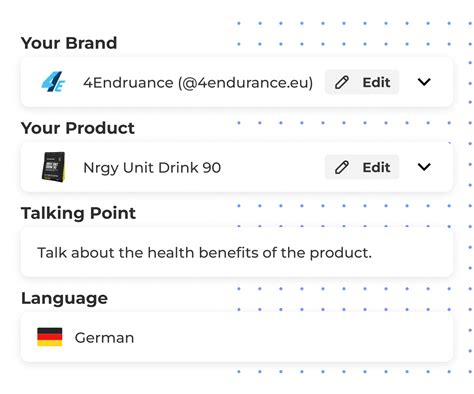
Task: Click the Your Brand heading
Action: pyautogui.click(x=69, y=43)
